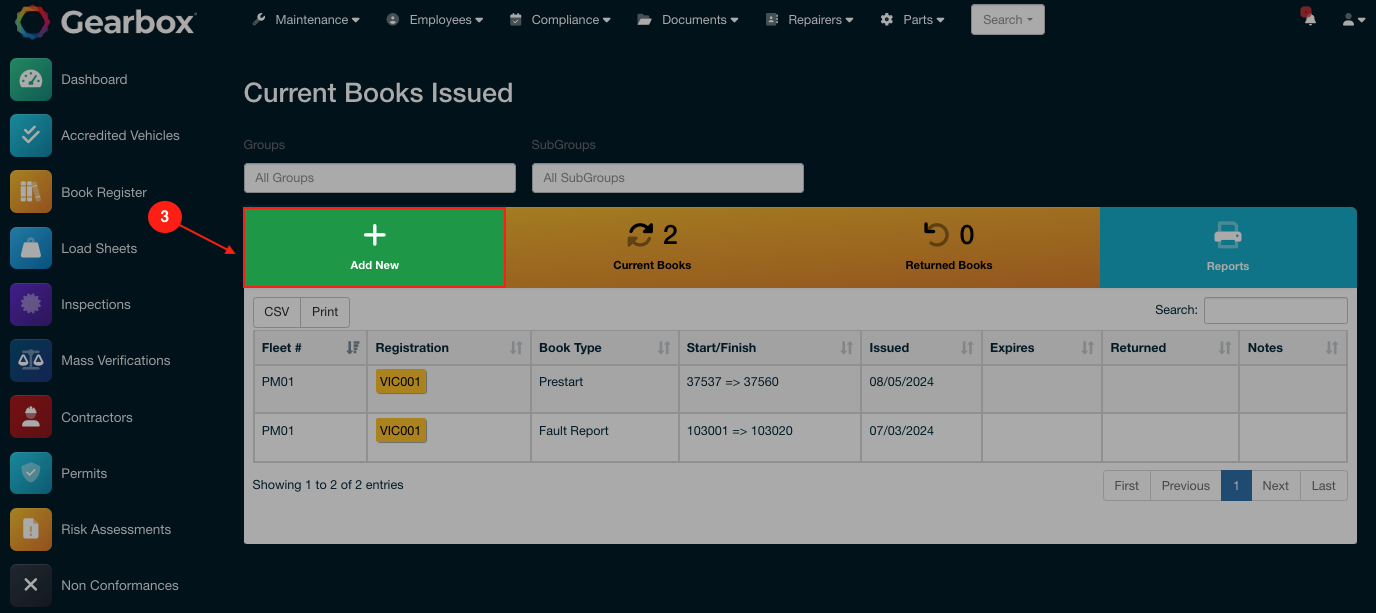The width and height of the screenshot is (1376, 613).
Task: Sort table by Book Type column
Action: click(x=604, y=348)
